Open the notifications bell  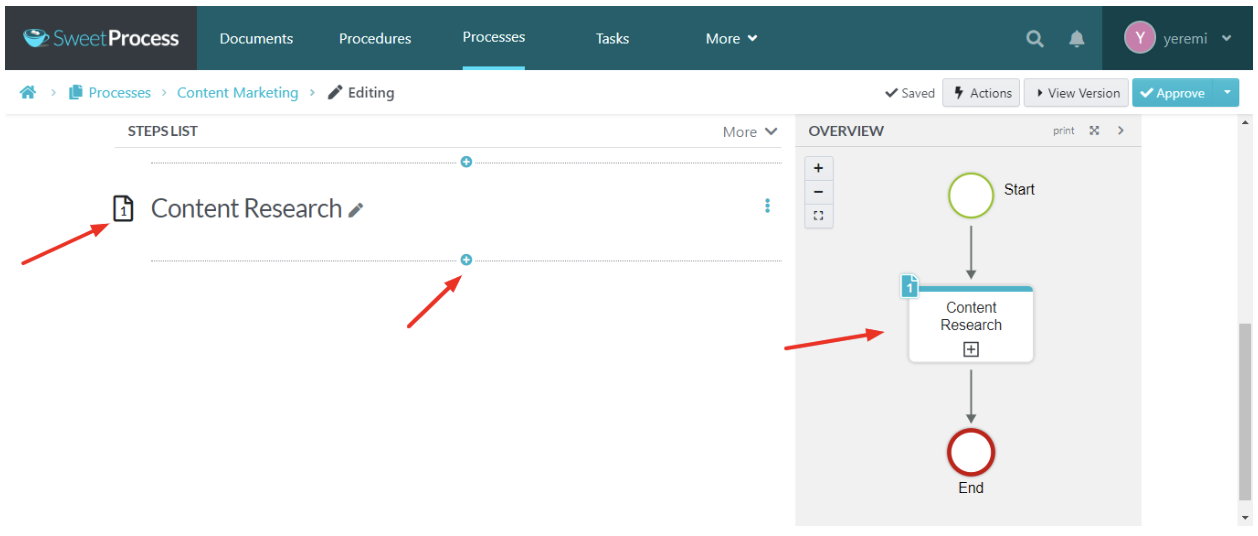[x=1077, y=39]
